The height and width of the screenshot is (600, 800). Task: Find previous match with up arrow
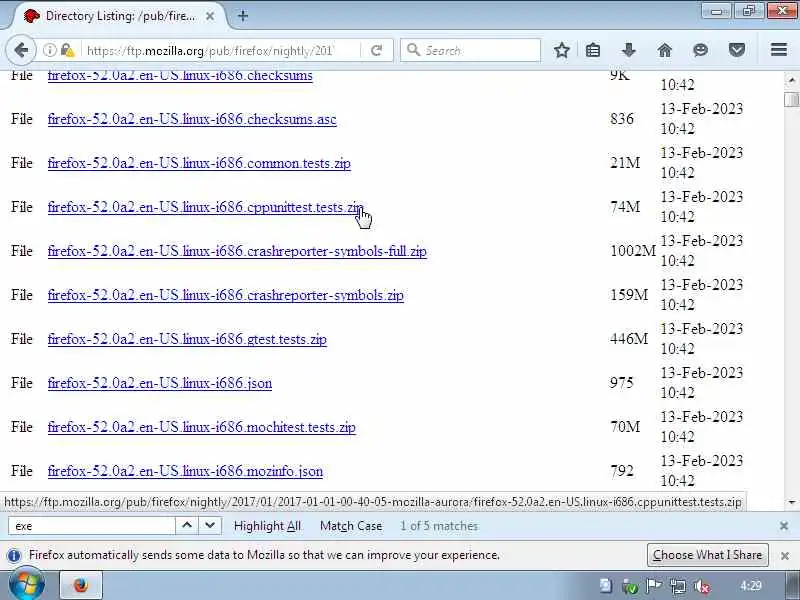coord(187,526)
